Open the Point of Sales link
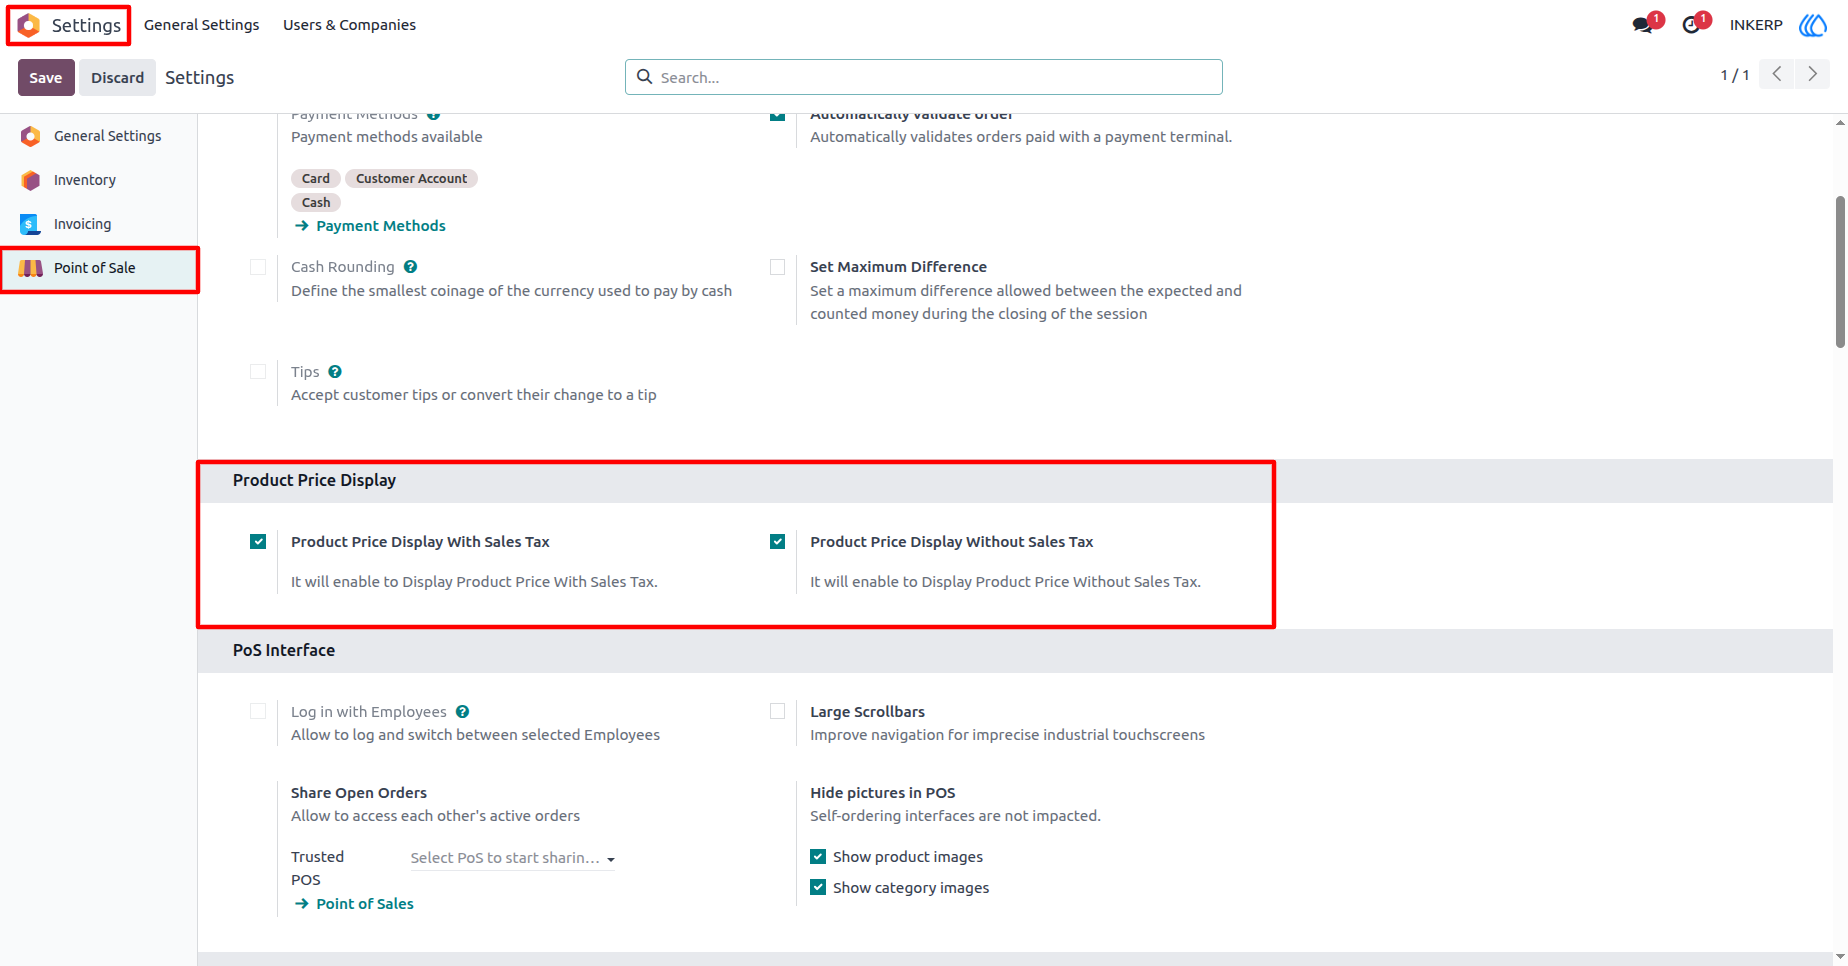The image size is (1848, 966). point(365,904)
